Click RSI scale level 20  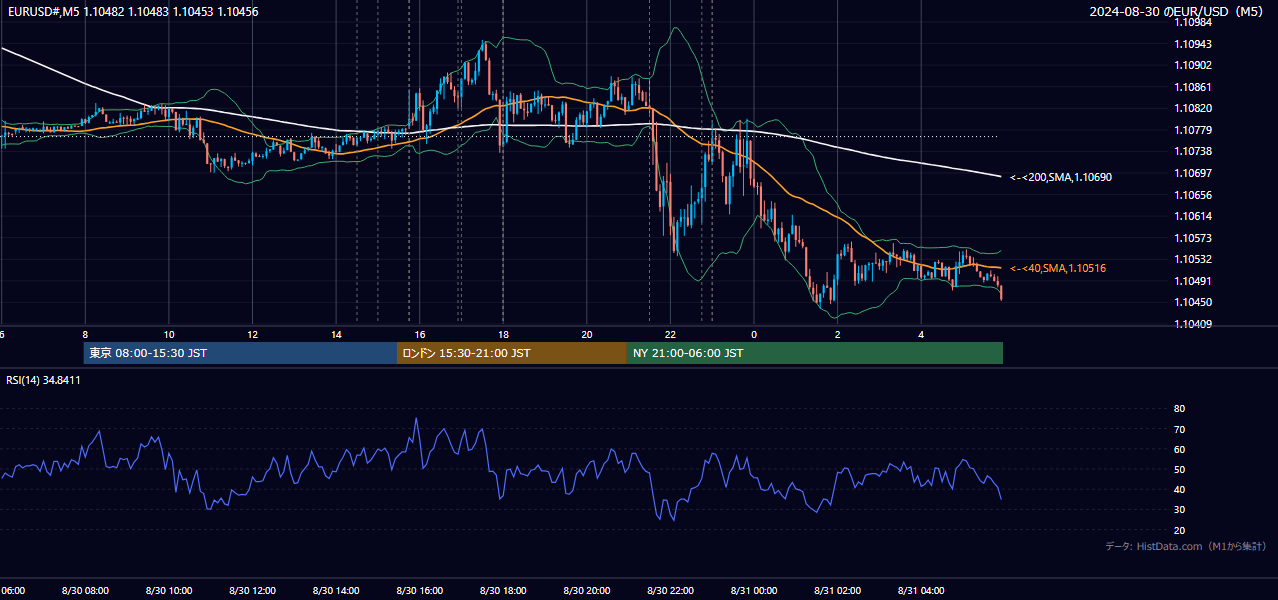click(1179, 530)
